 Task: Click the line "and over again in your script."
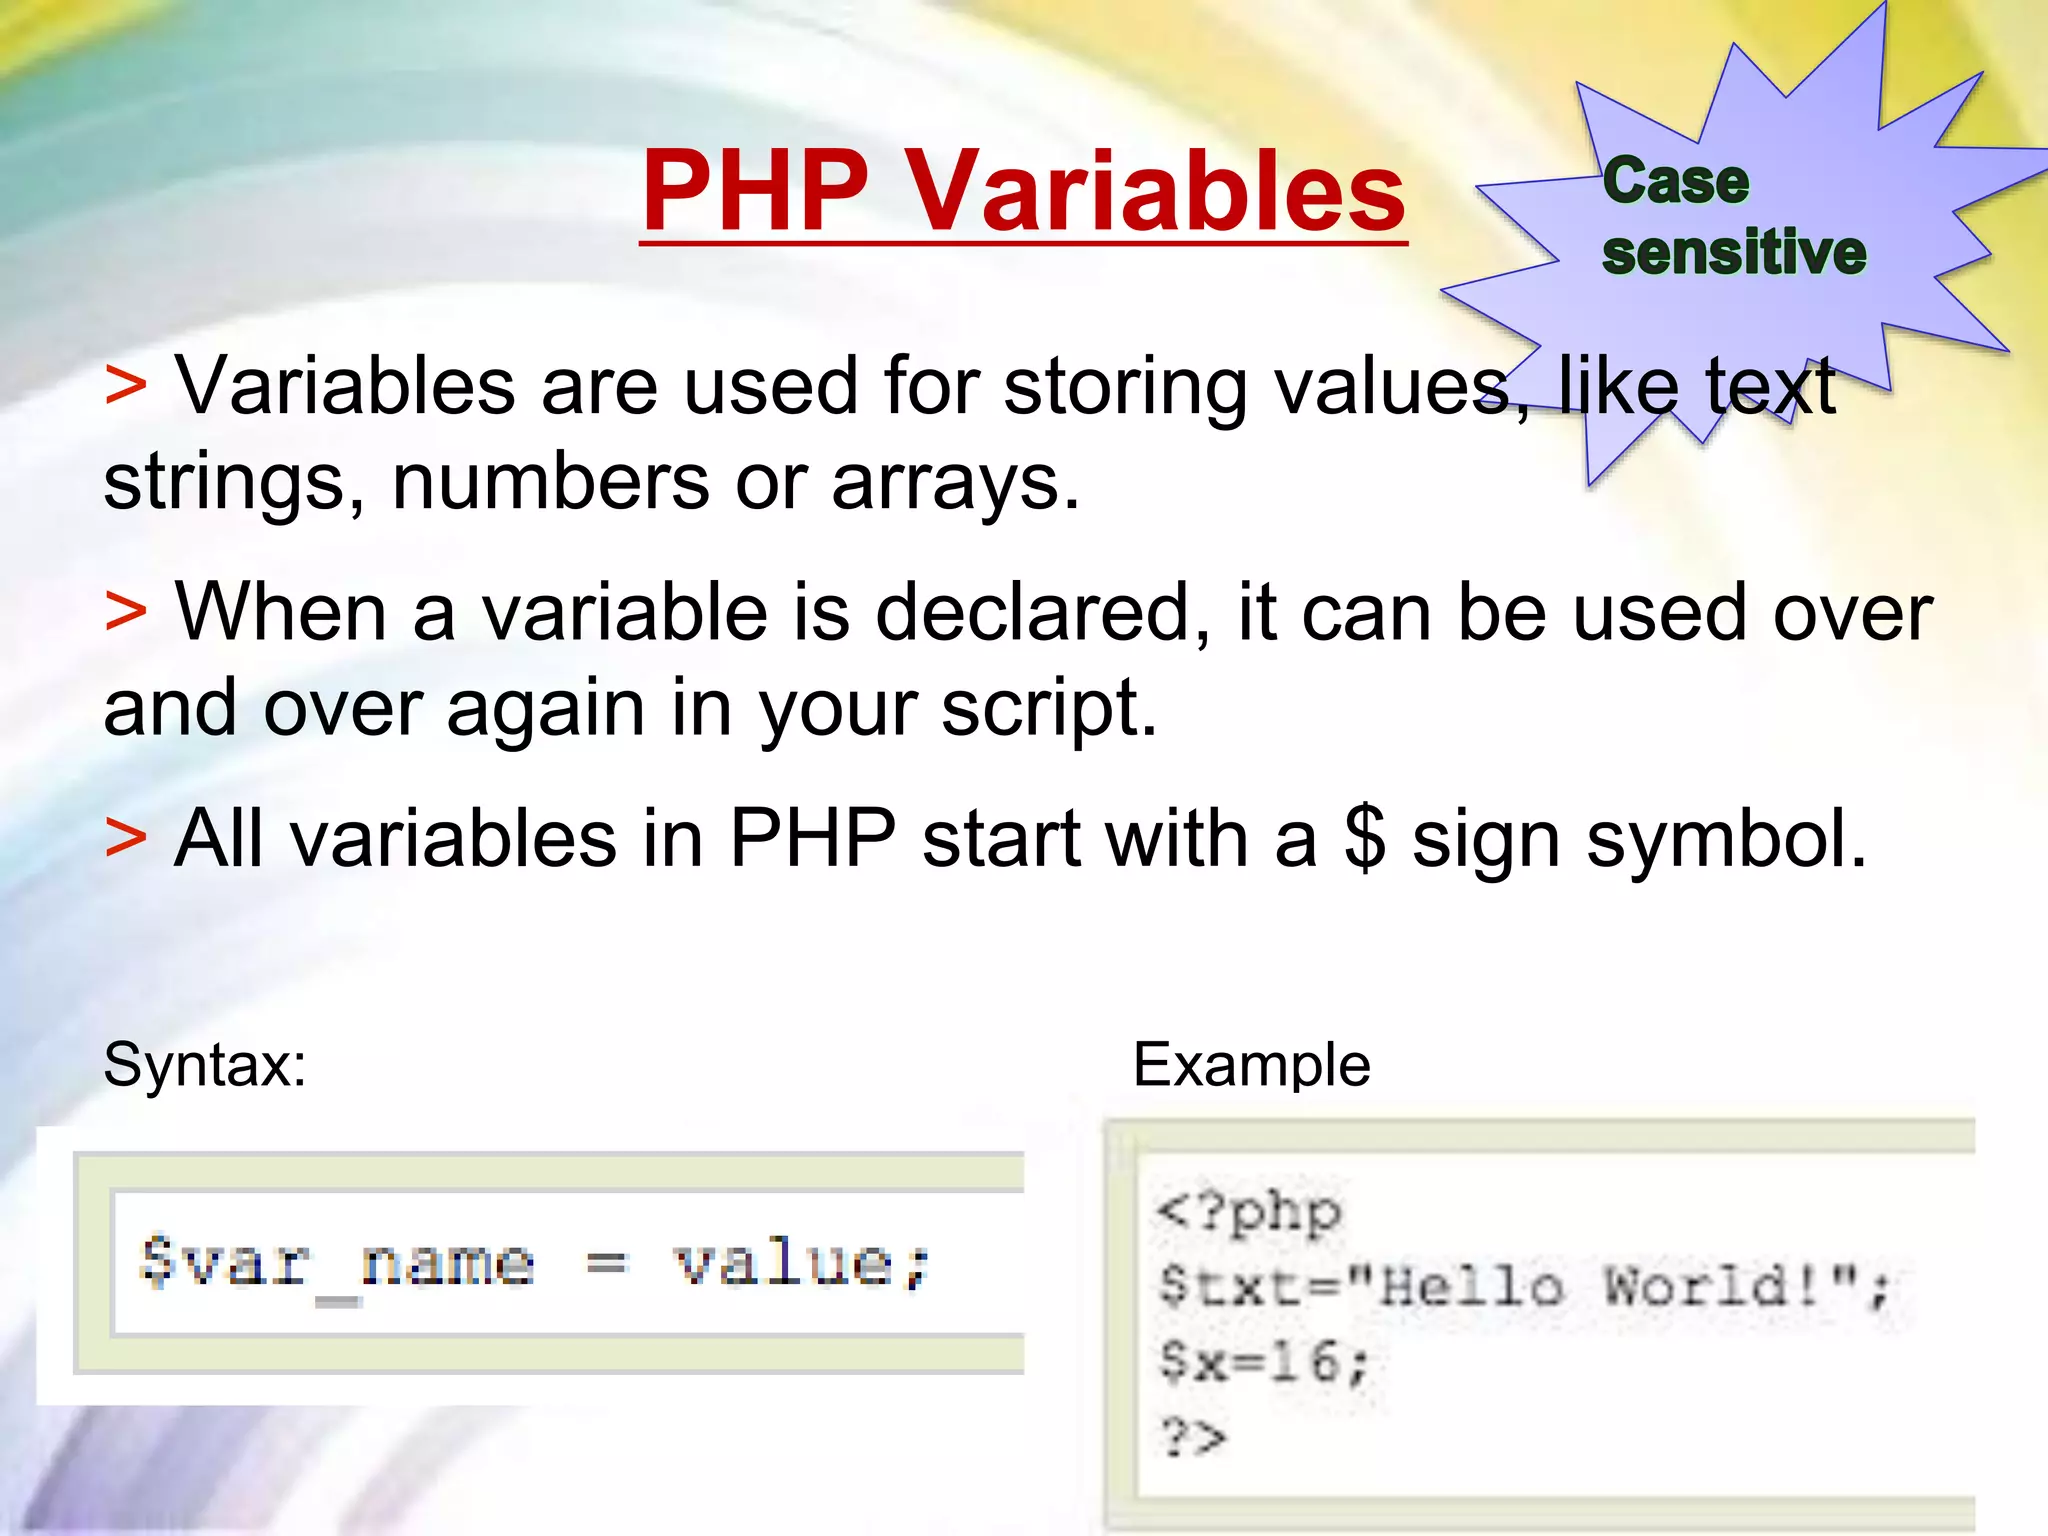630,709
